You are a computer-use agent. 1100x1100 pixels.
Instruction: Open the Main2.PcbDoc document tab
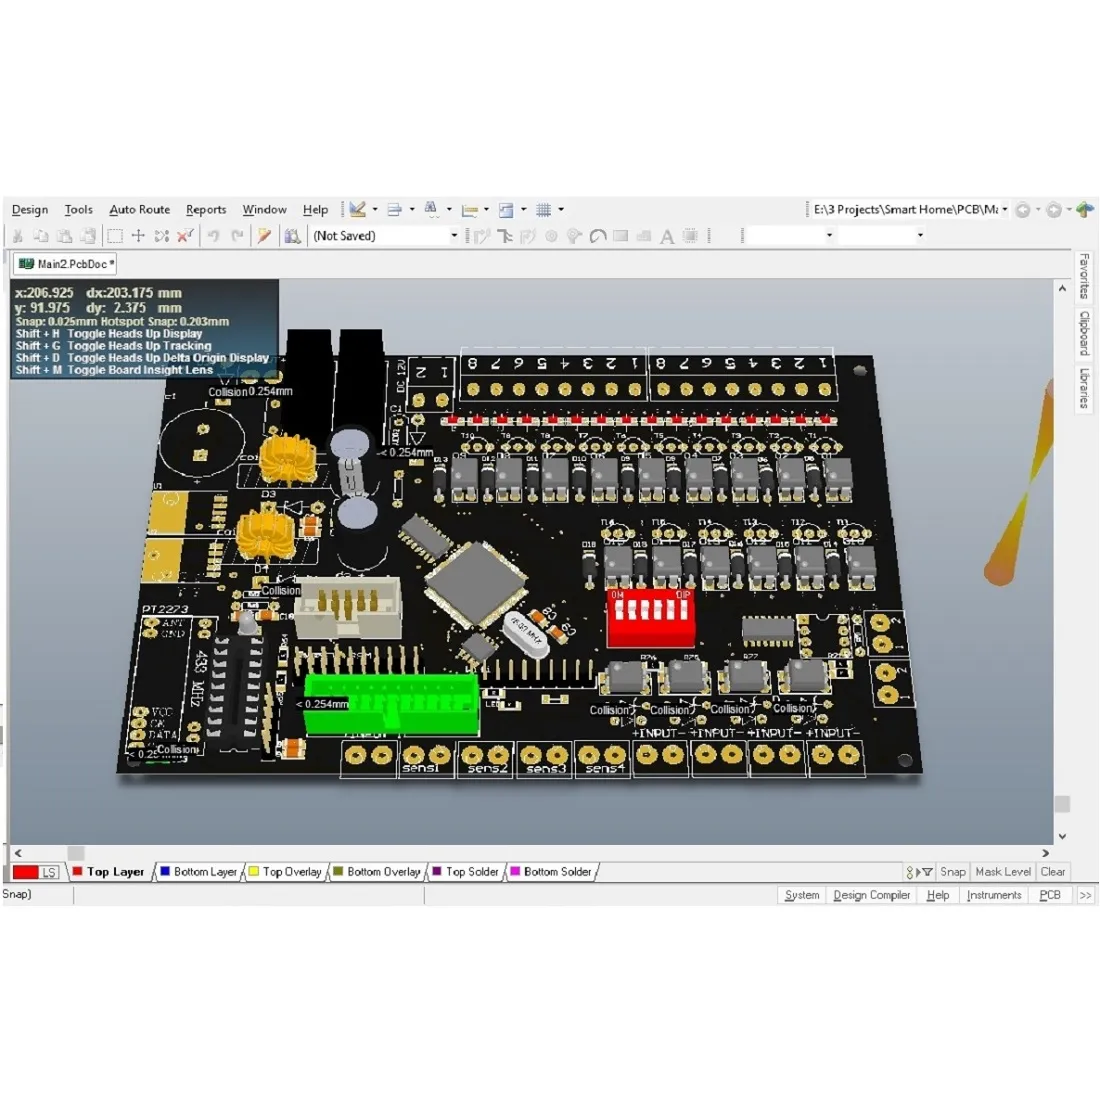66,264
